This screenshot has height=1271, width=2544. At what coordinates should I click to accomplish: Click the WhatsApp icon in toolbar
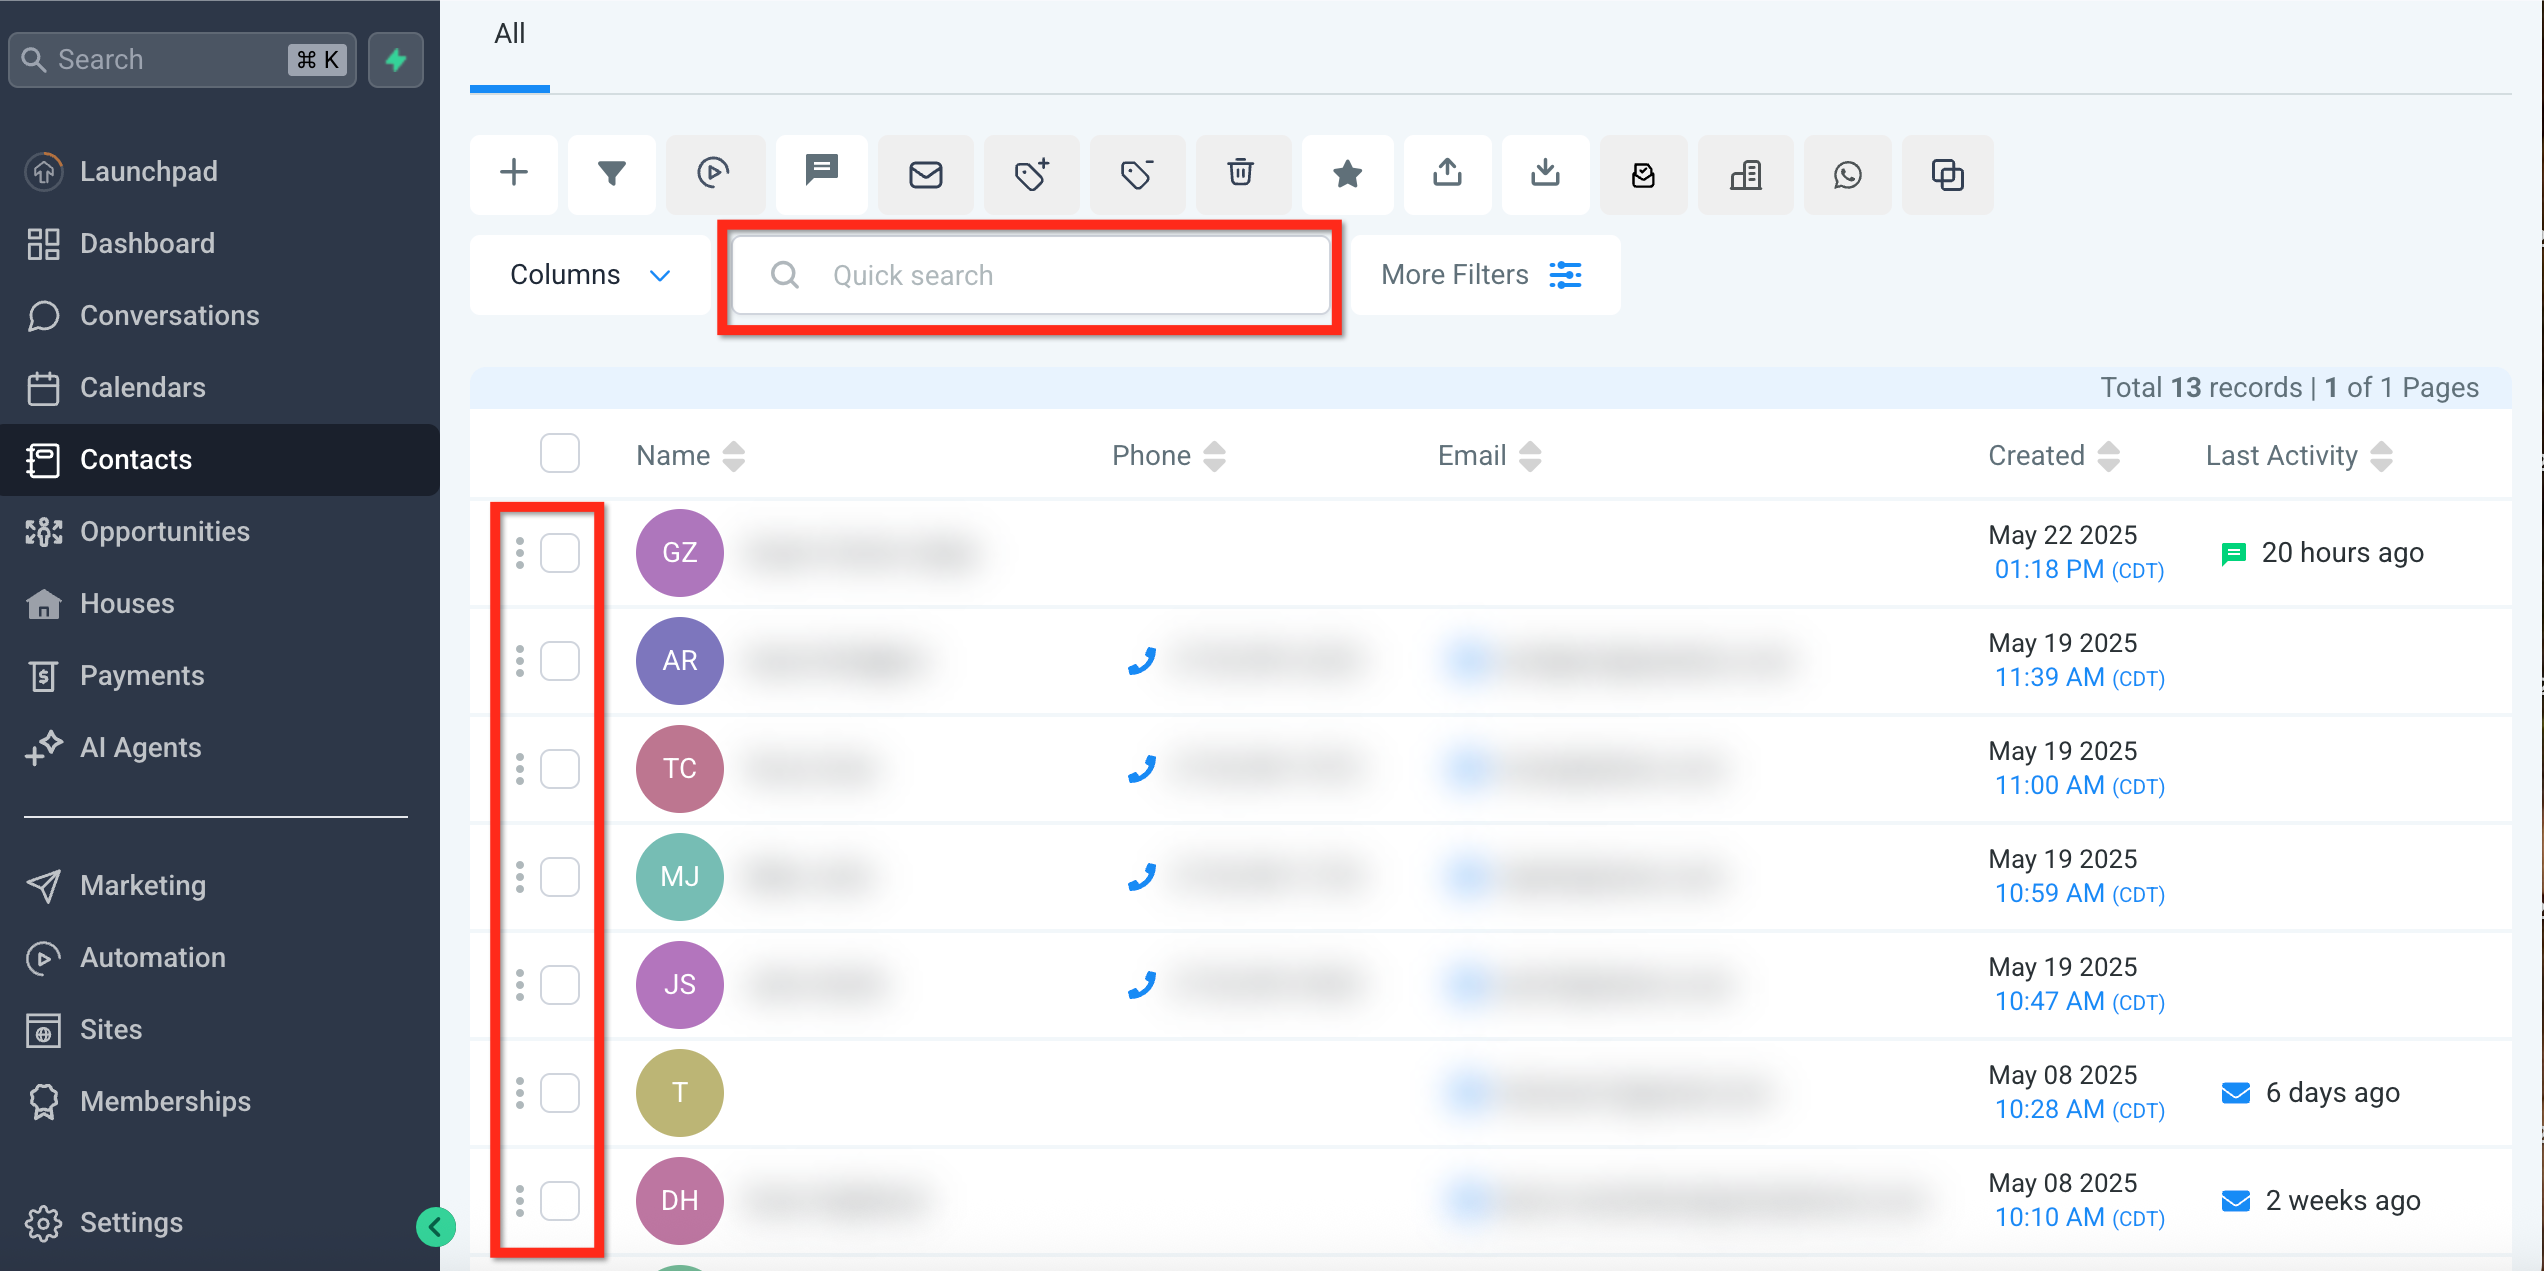click(x=1847, y=174)
